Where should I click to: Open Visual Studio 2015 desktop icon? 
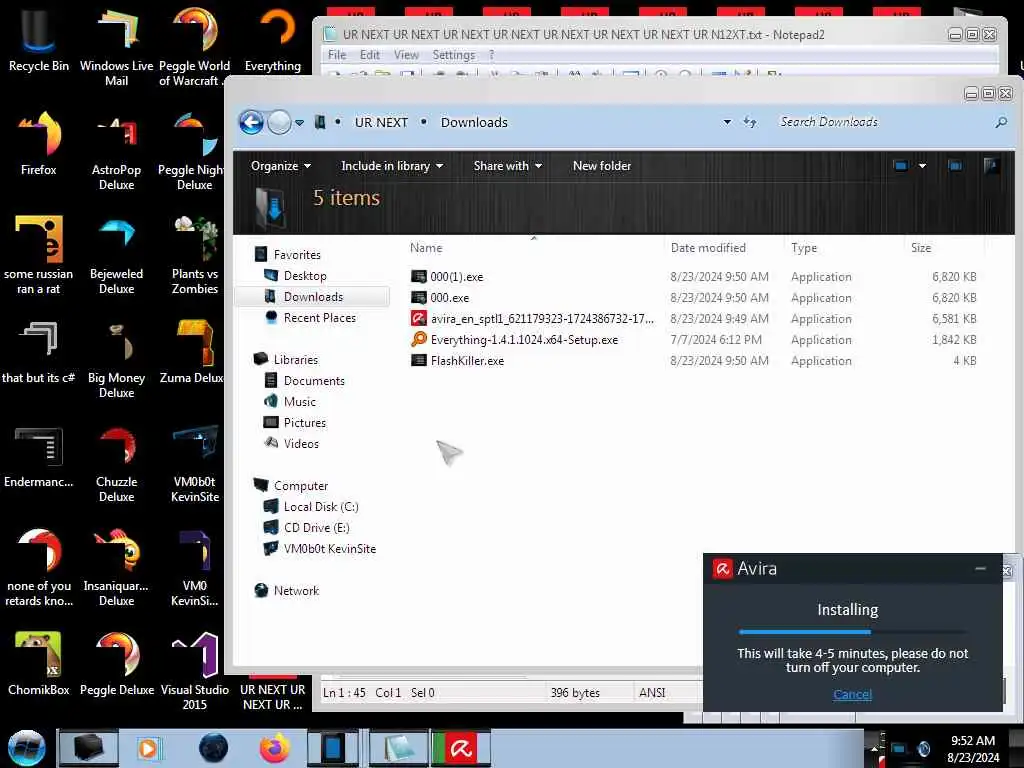[x=195, y=671]
